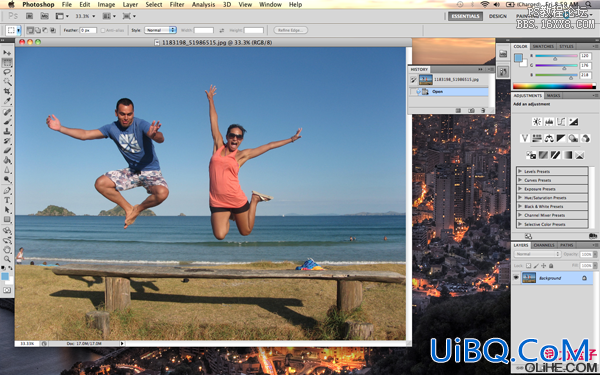Select the Lasso tool
The height and width of the screenshot is (375, 600).
[x=7, y=72]
